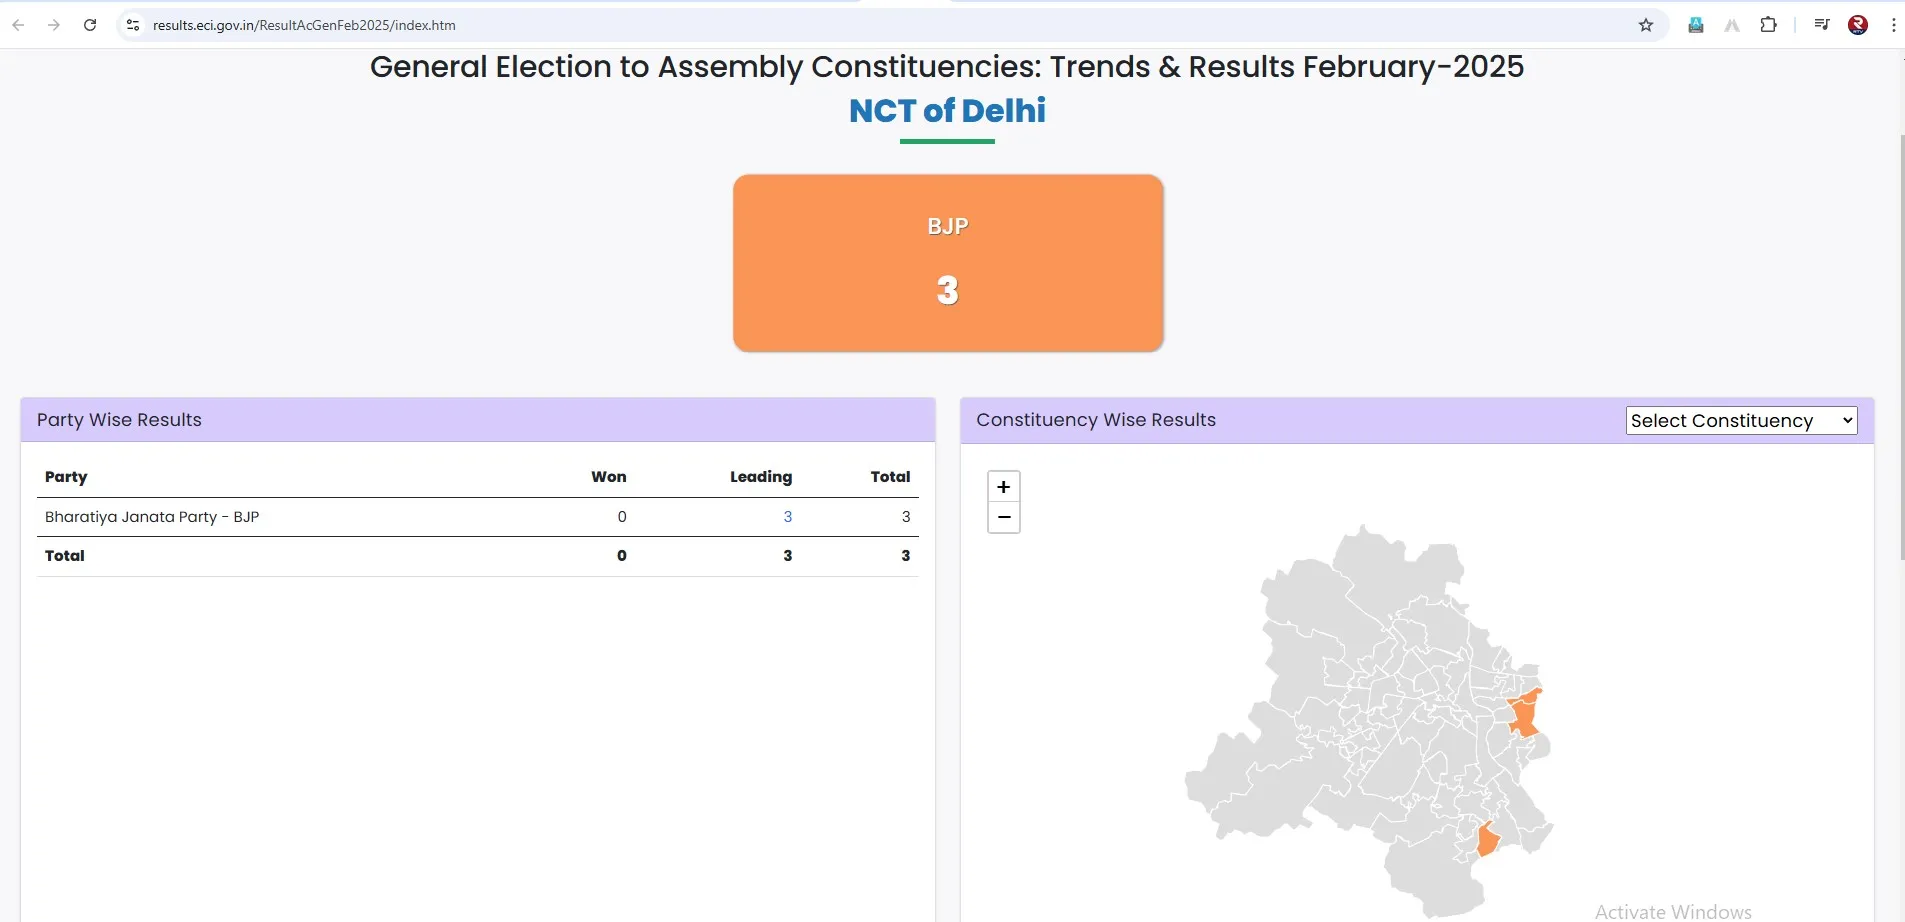Open the leading count link for BJP
This screenshot has width=1905, height=922.
(788, 516)
